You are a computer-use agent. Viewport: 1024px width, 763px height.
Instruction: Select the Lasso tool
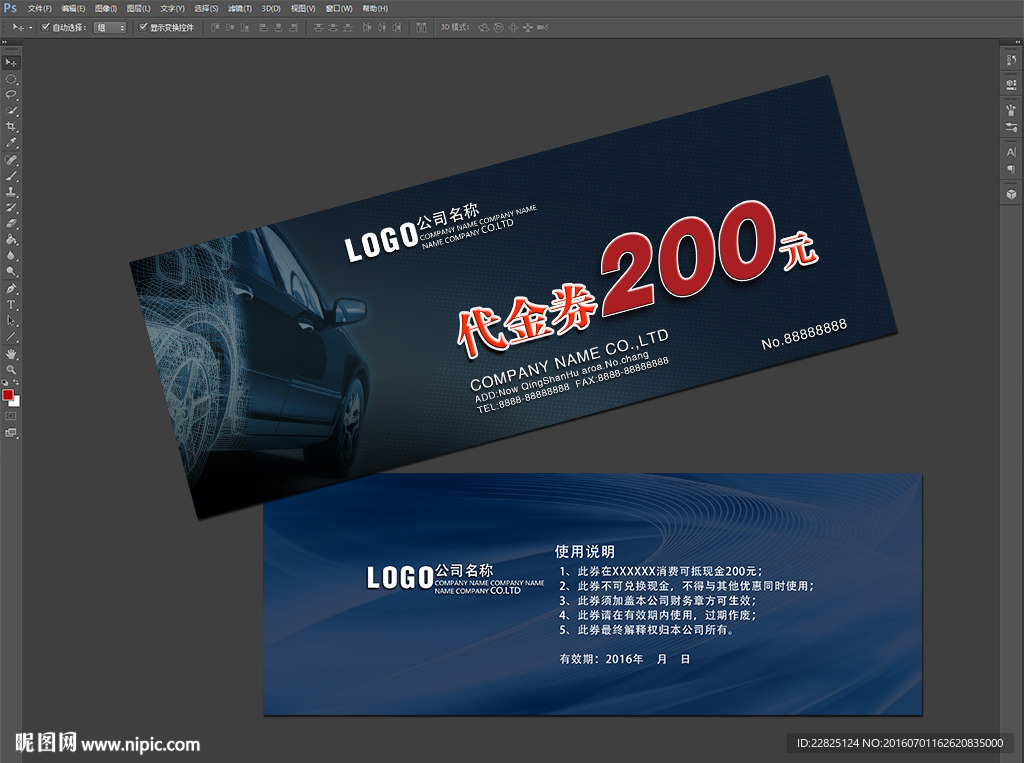[x=11, y=95]
